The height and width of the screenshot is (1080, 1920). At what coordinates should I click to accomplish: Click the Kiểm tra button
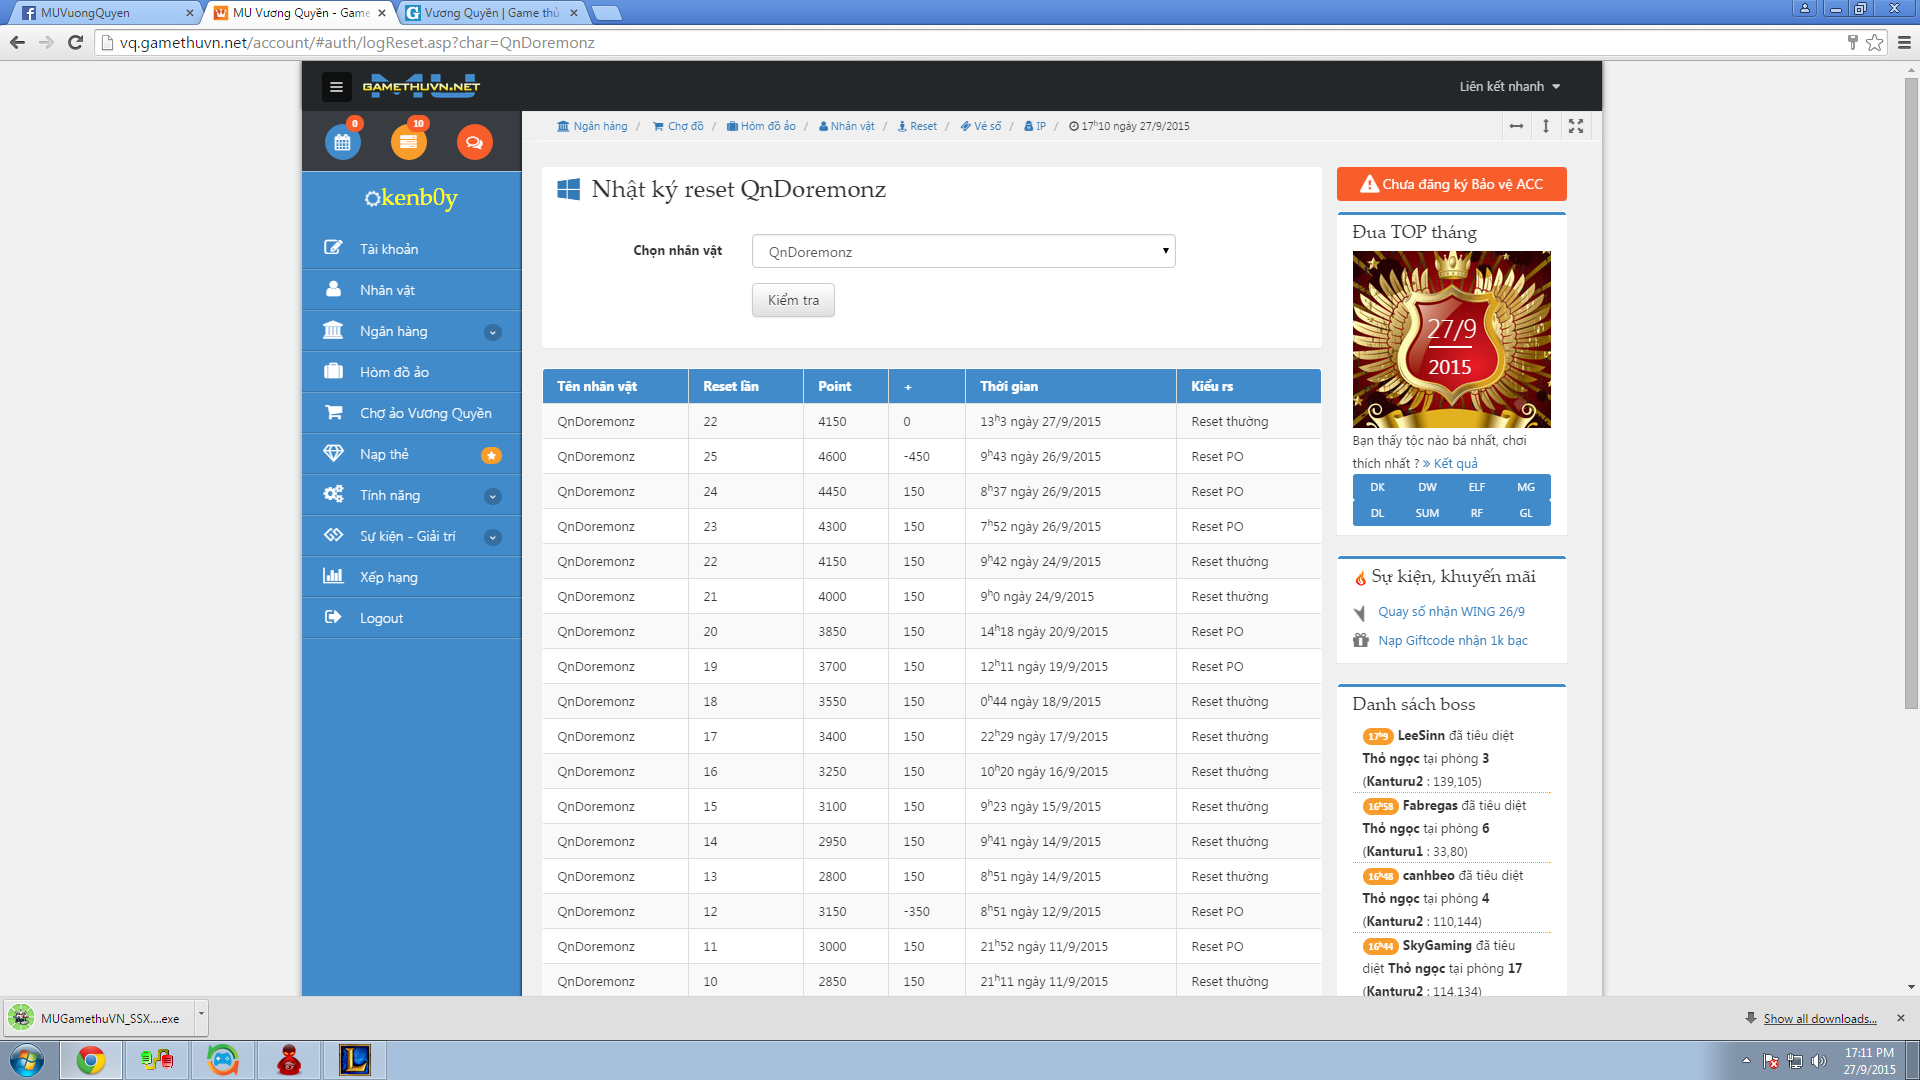[x=793, y=300]
